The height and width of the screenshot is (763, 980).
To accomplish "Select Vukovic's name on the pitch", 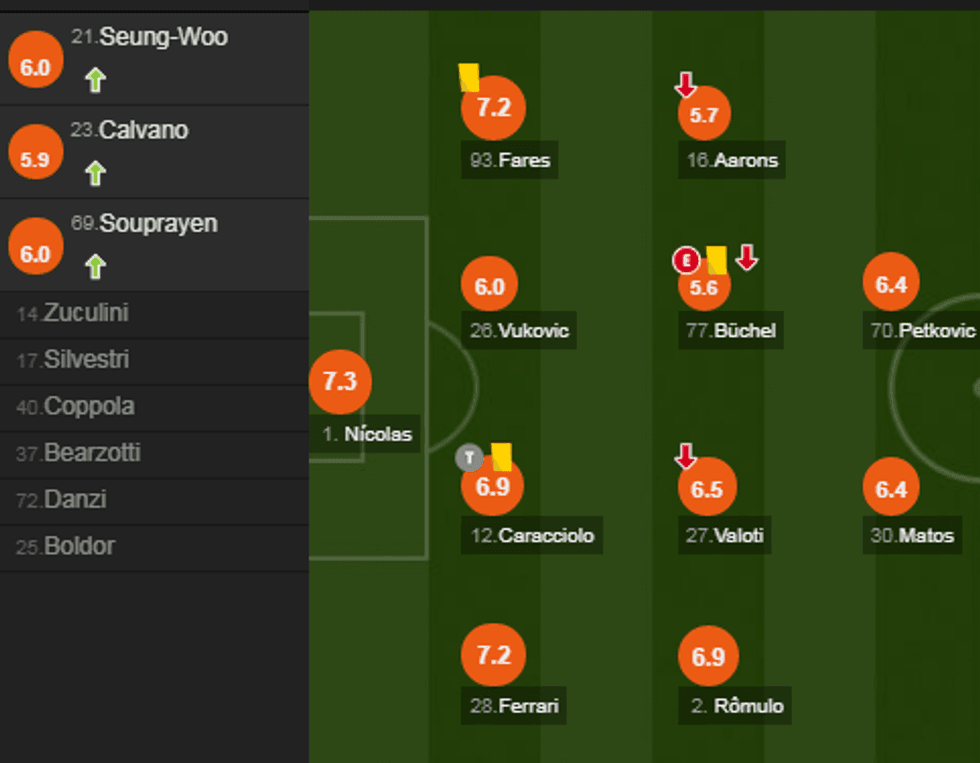I will click(x=522, y=330).
